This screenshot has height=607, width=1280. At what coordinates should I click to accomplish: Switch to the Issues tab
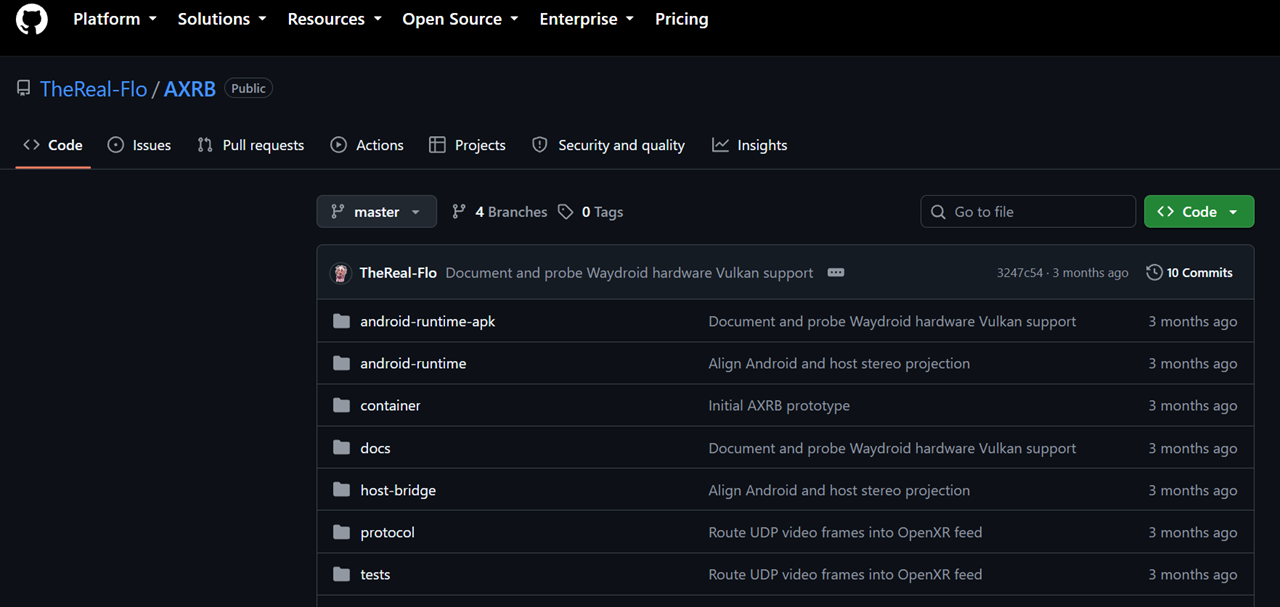pos(139,145)
